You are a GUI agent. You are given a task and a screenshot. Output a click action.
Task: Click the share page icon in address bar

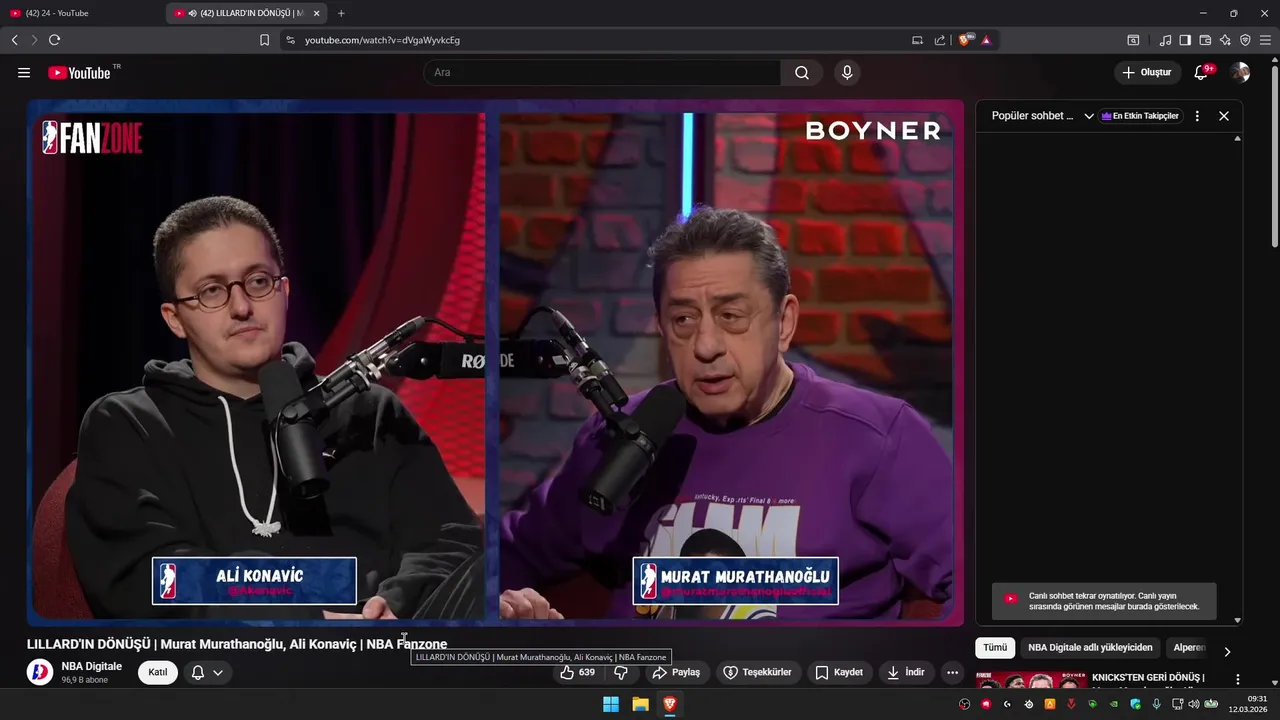(940, 40)
